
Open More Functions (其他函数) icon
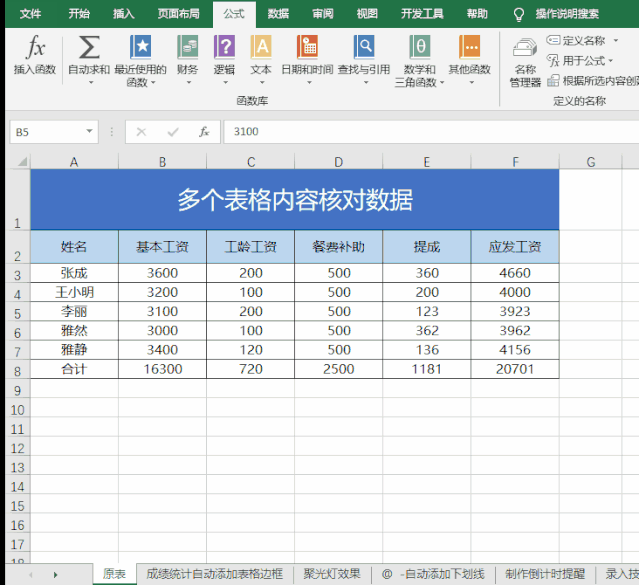coord(469,47)
